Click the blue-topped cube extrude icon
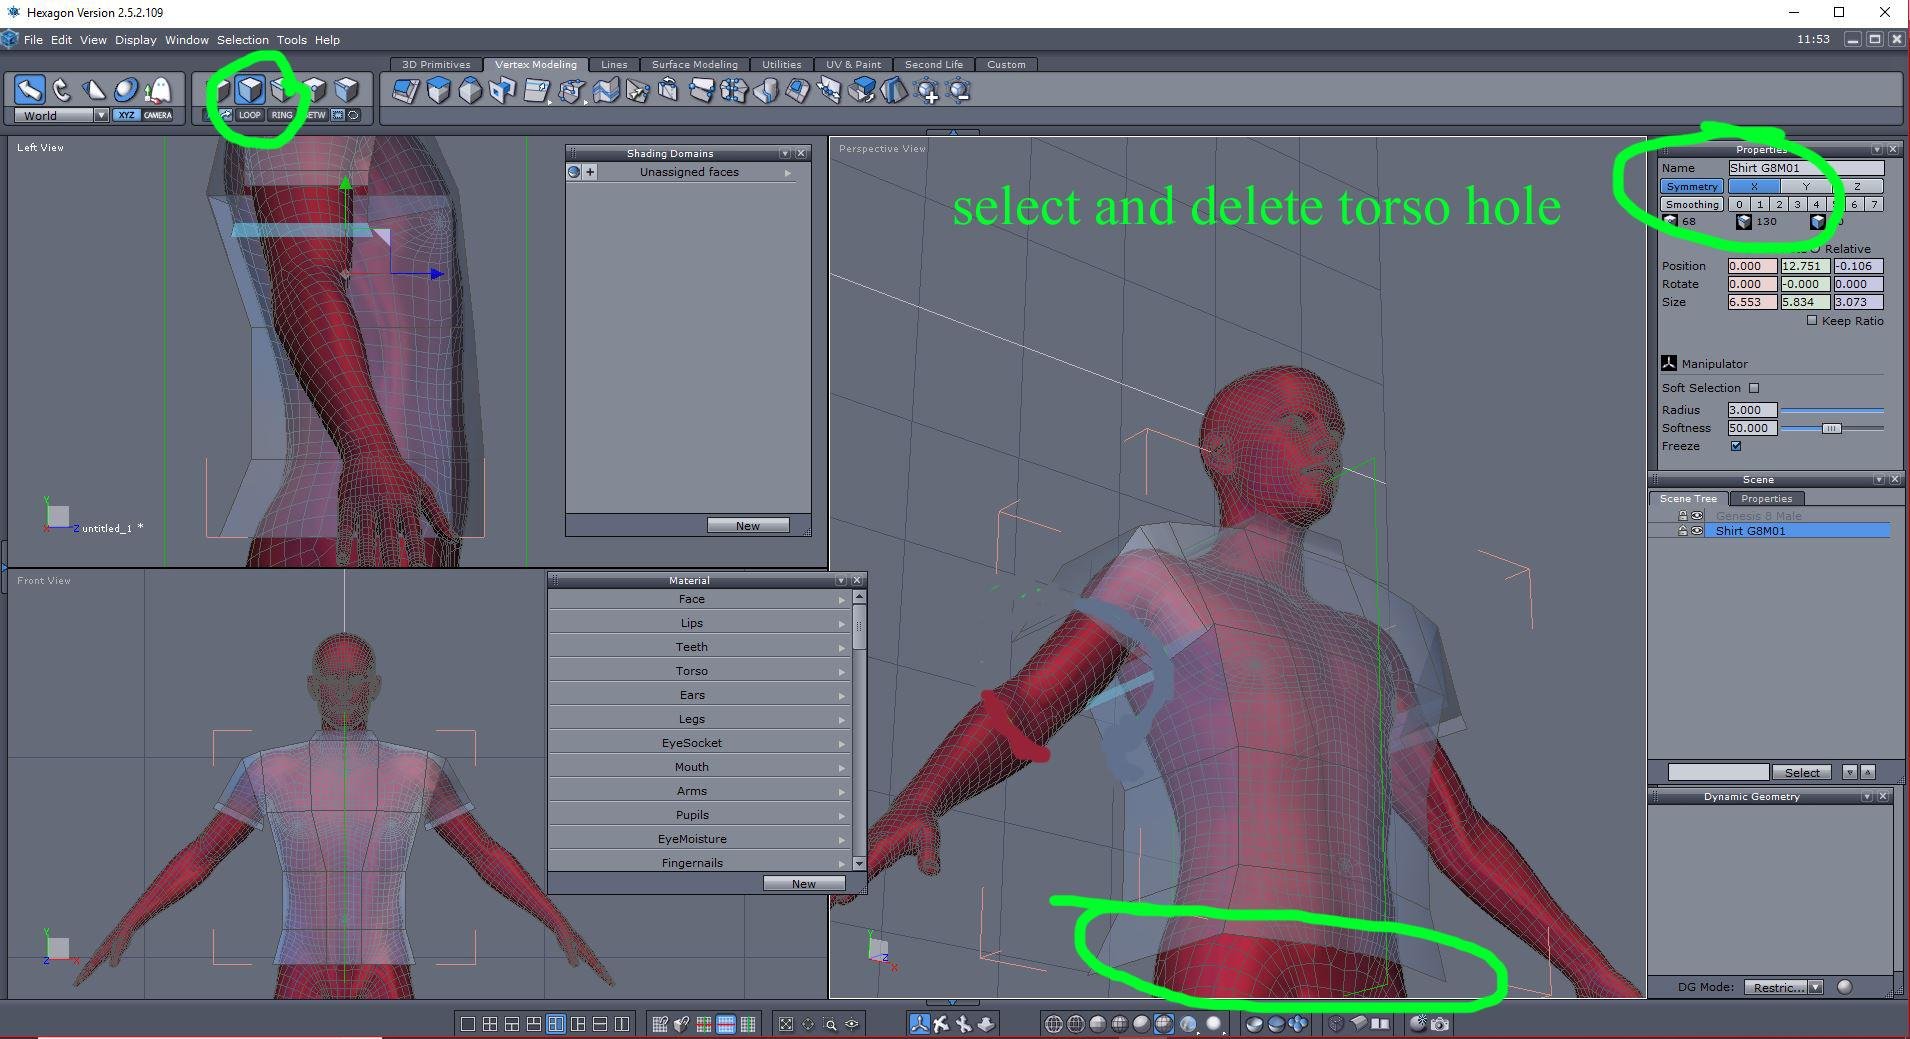This screenshot has width=1910, height=1039. coord(438,91)
